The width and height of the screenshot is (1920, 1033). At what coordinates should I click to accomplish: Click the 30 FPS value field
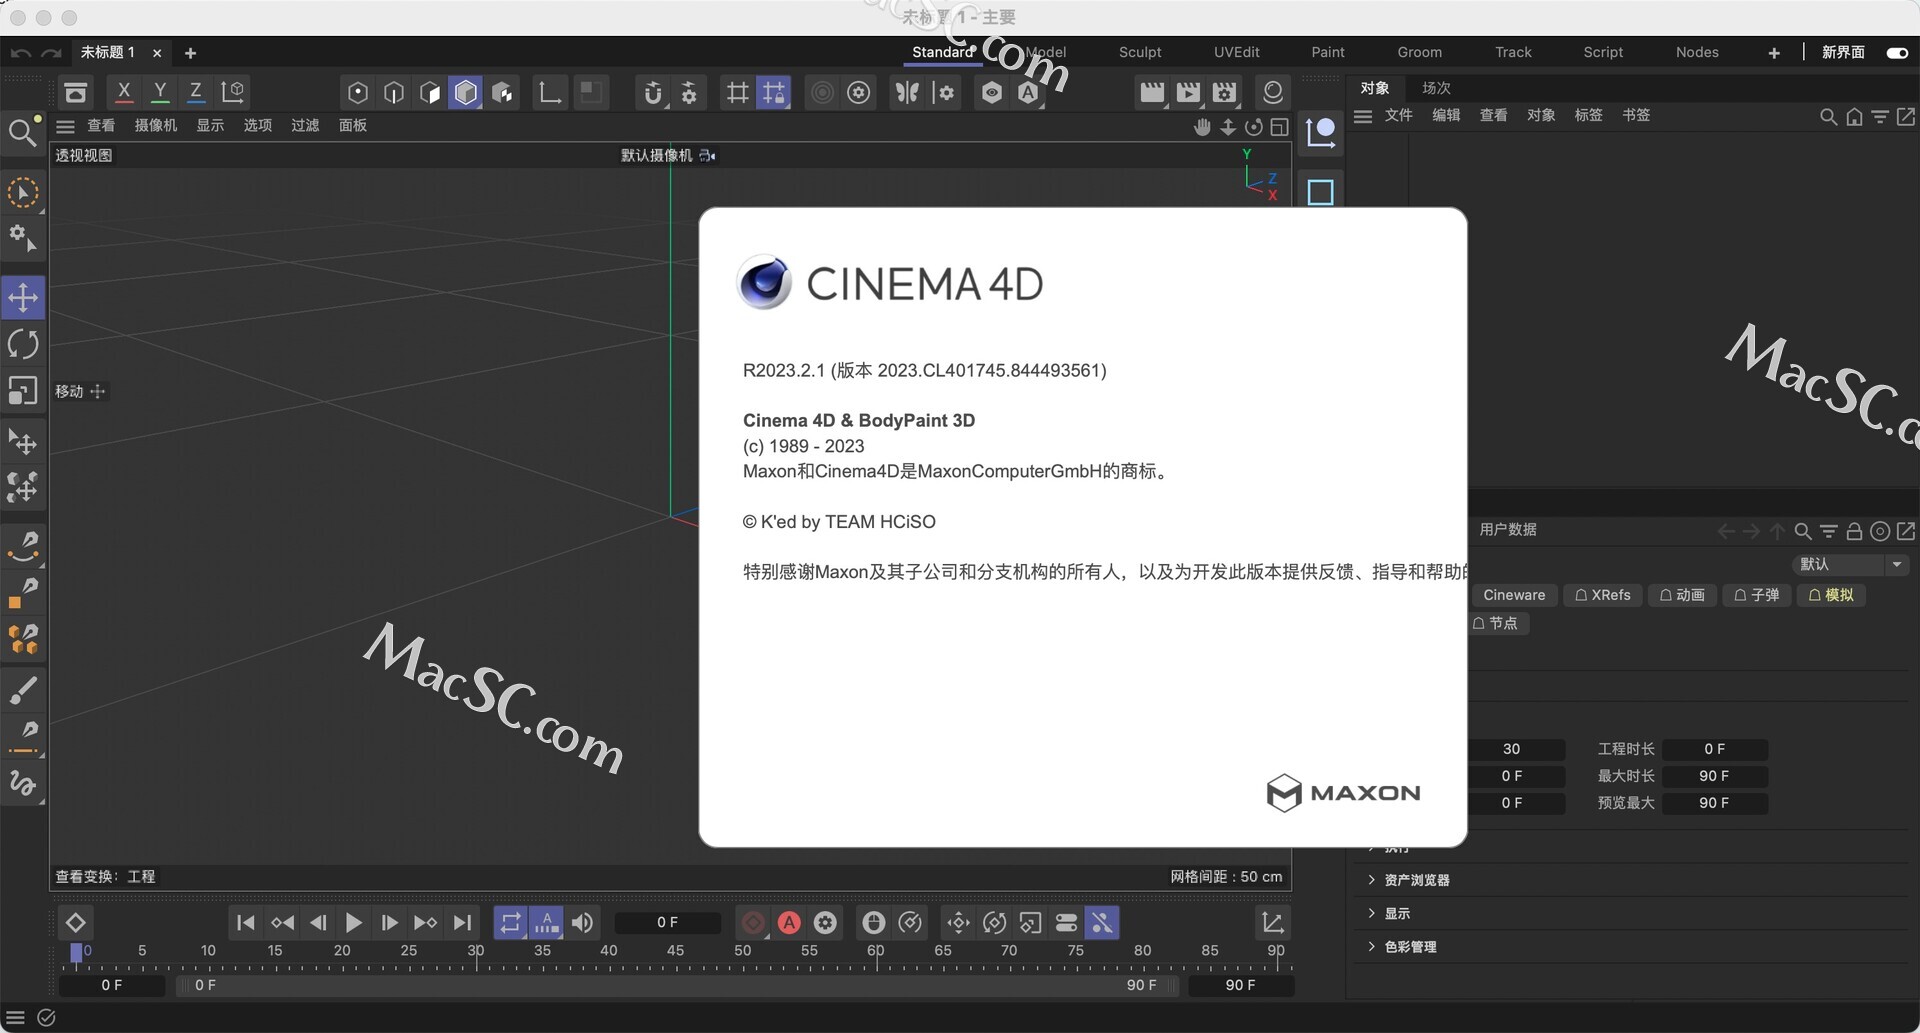(x=1511, y=749)
